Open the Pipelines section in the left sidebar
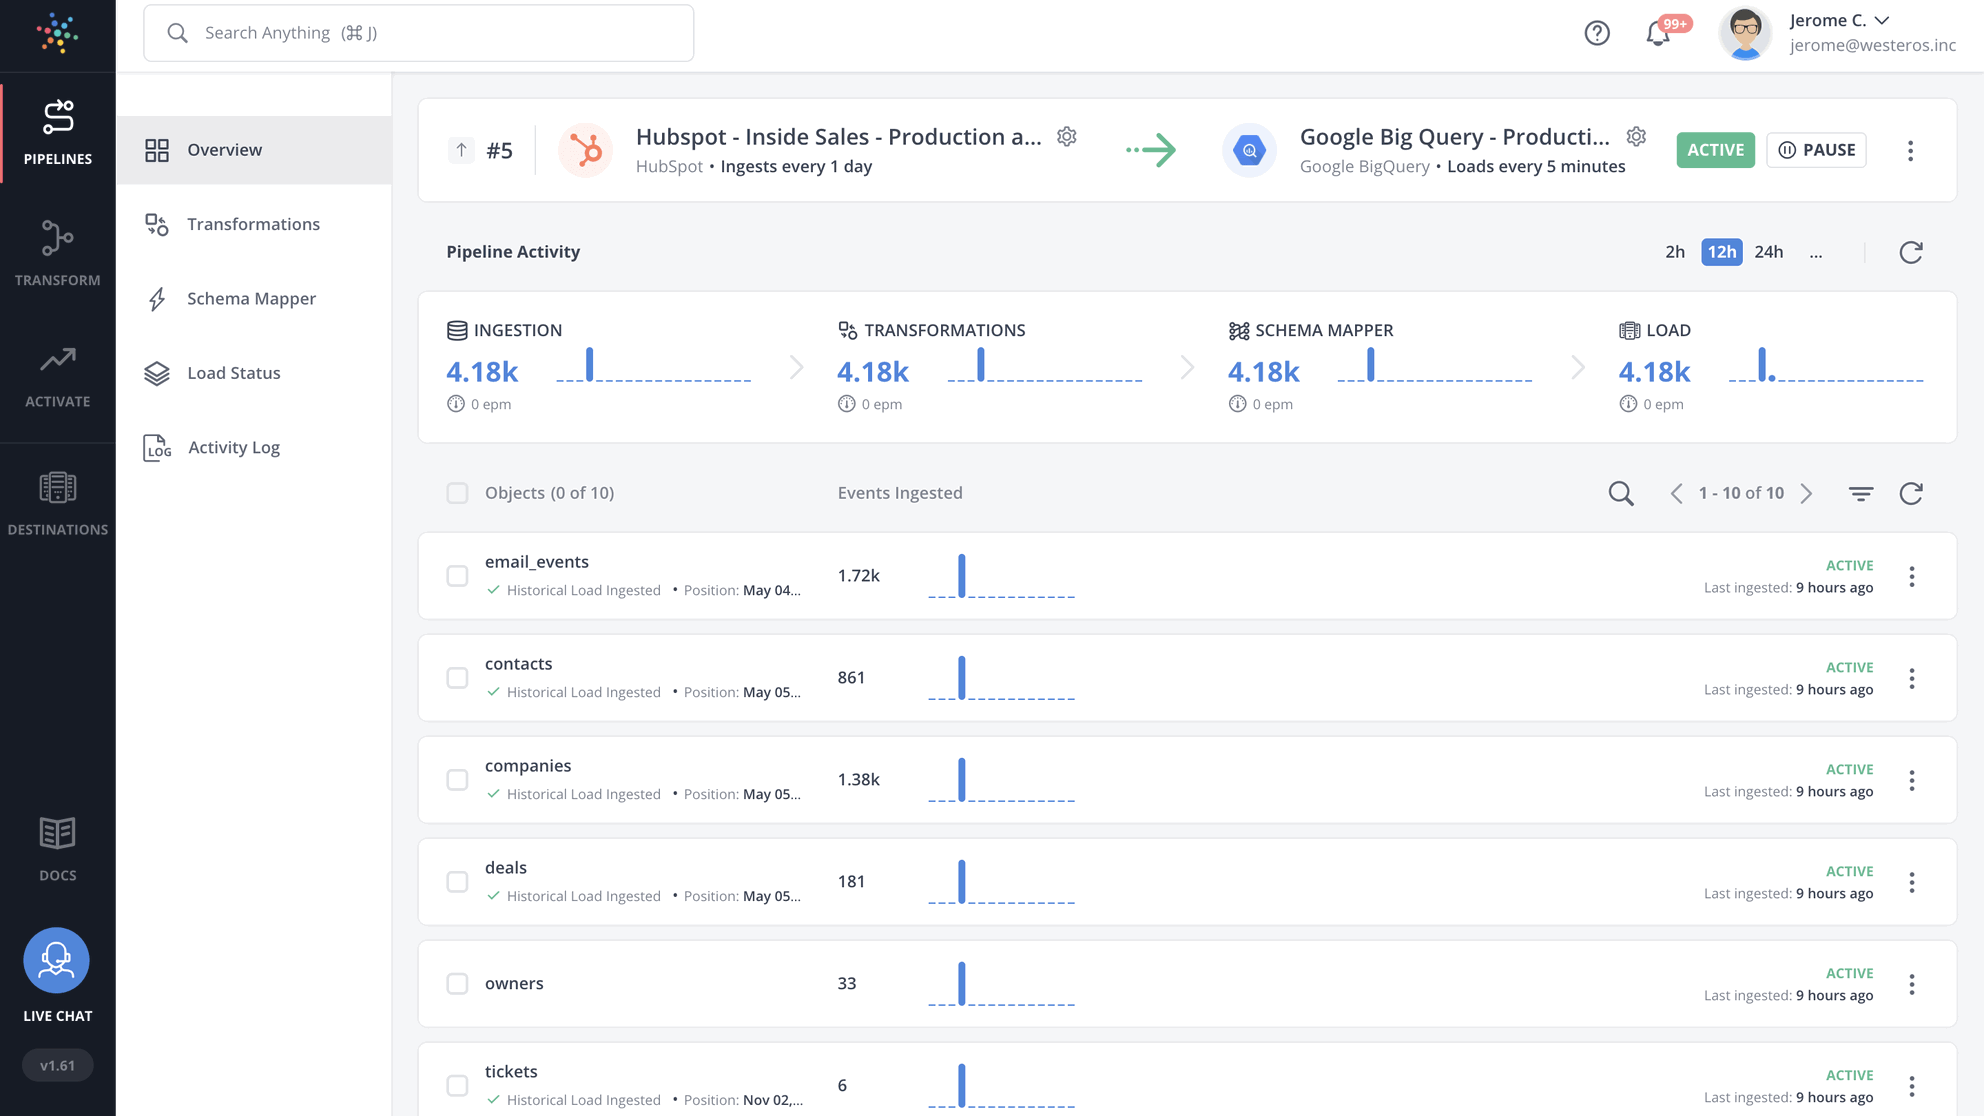 [57, 130]
